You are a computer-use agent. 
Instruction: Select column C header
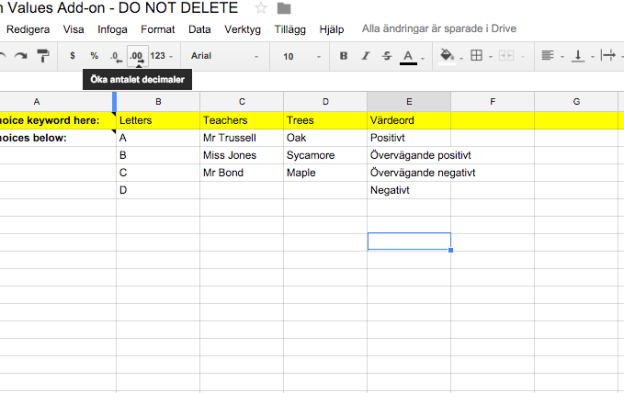(x=242, y=102)
